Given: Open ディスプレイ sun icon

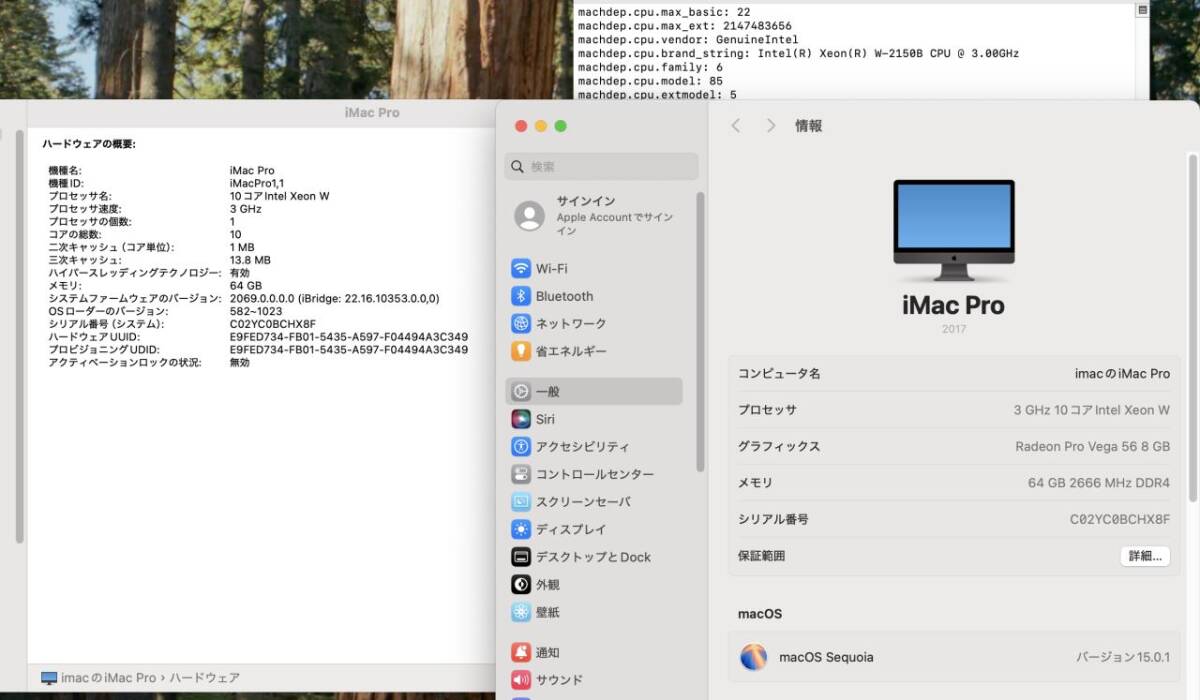Looking at the screenshot, I should (521, 529).
